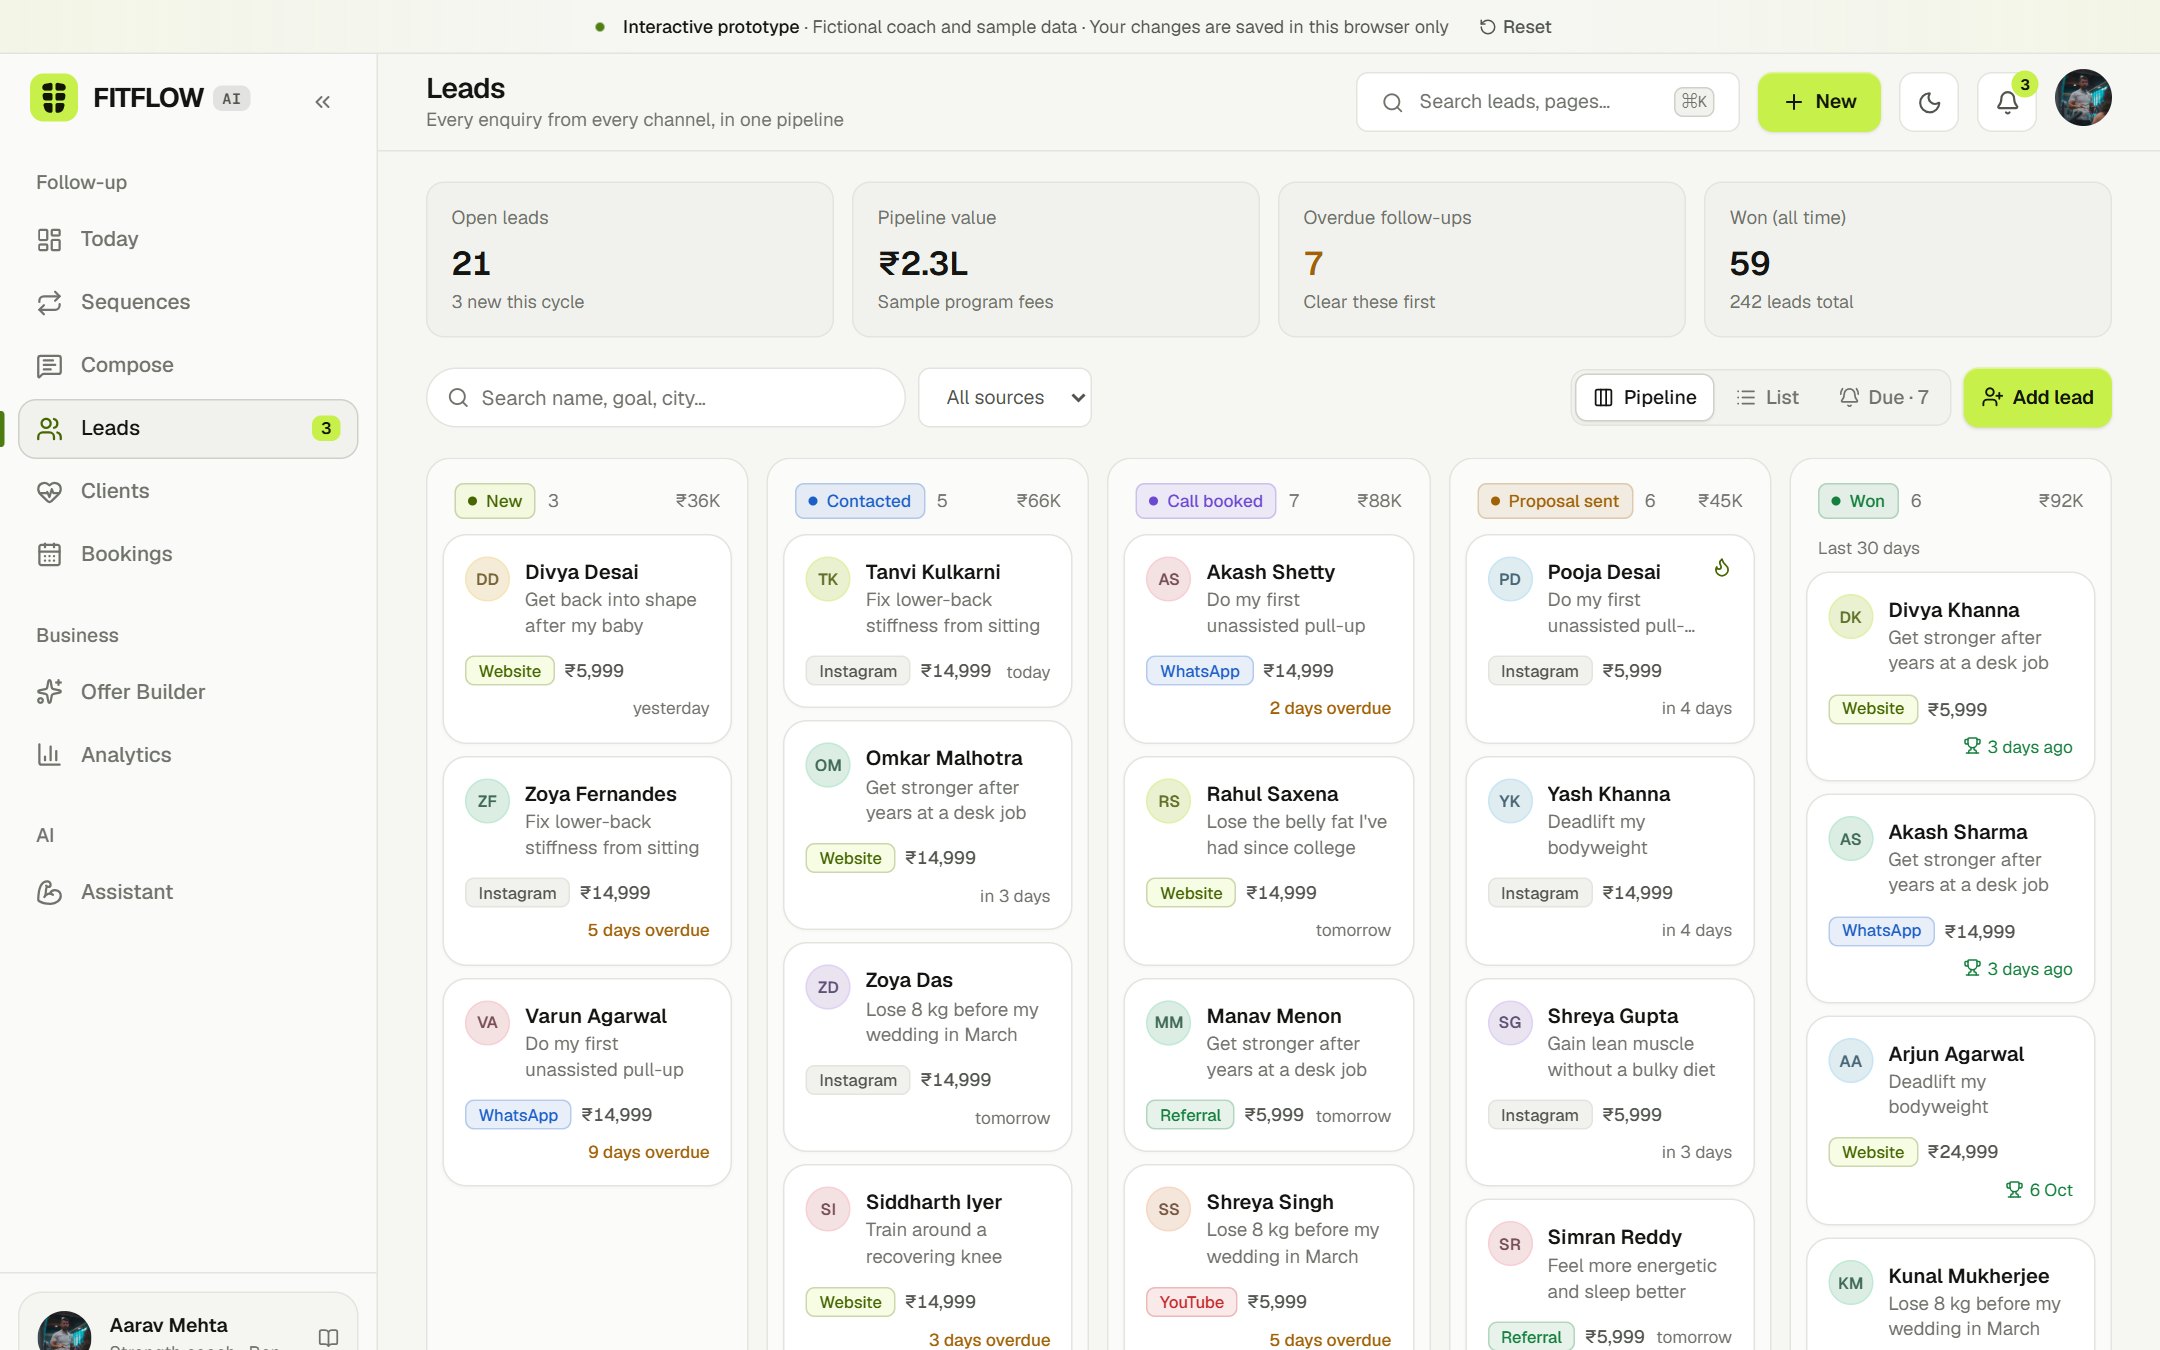Click the Call booked column badge
Viewport: 2160px width, 1350px height.
(x=1205, y=501)
